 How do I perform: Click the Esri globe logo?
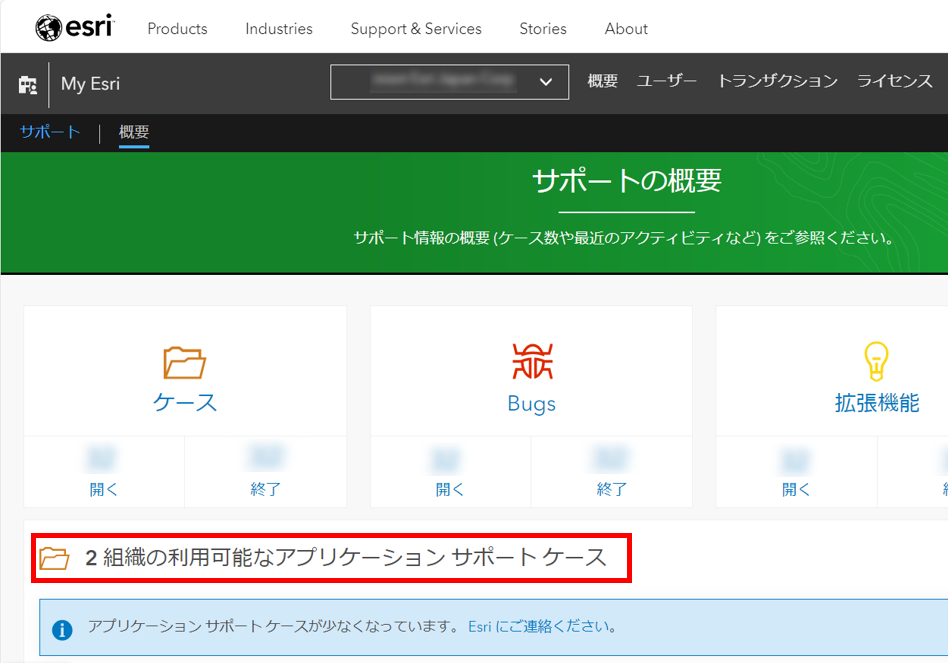(x=48, y=28)
